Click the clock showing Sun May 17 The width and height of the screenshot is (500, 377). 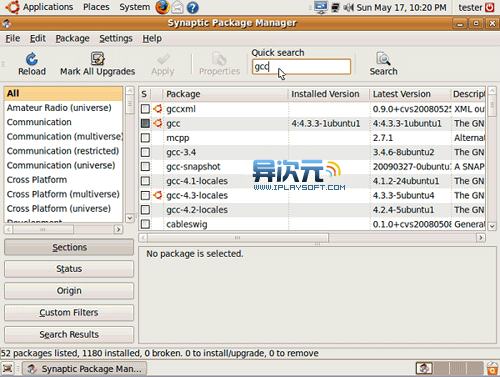point(401,7)
